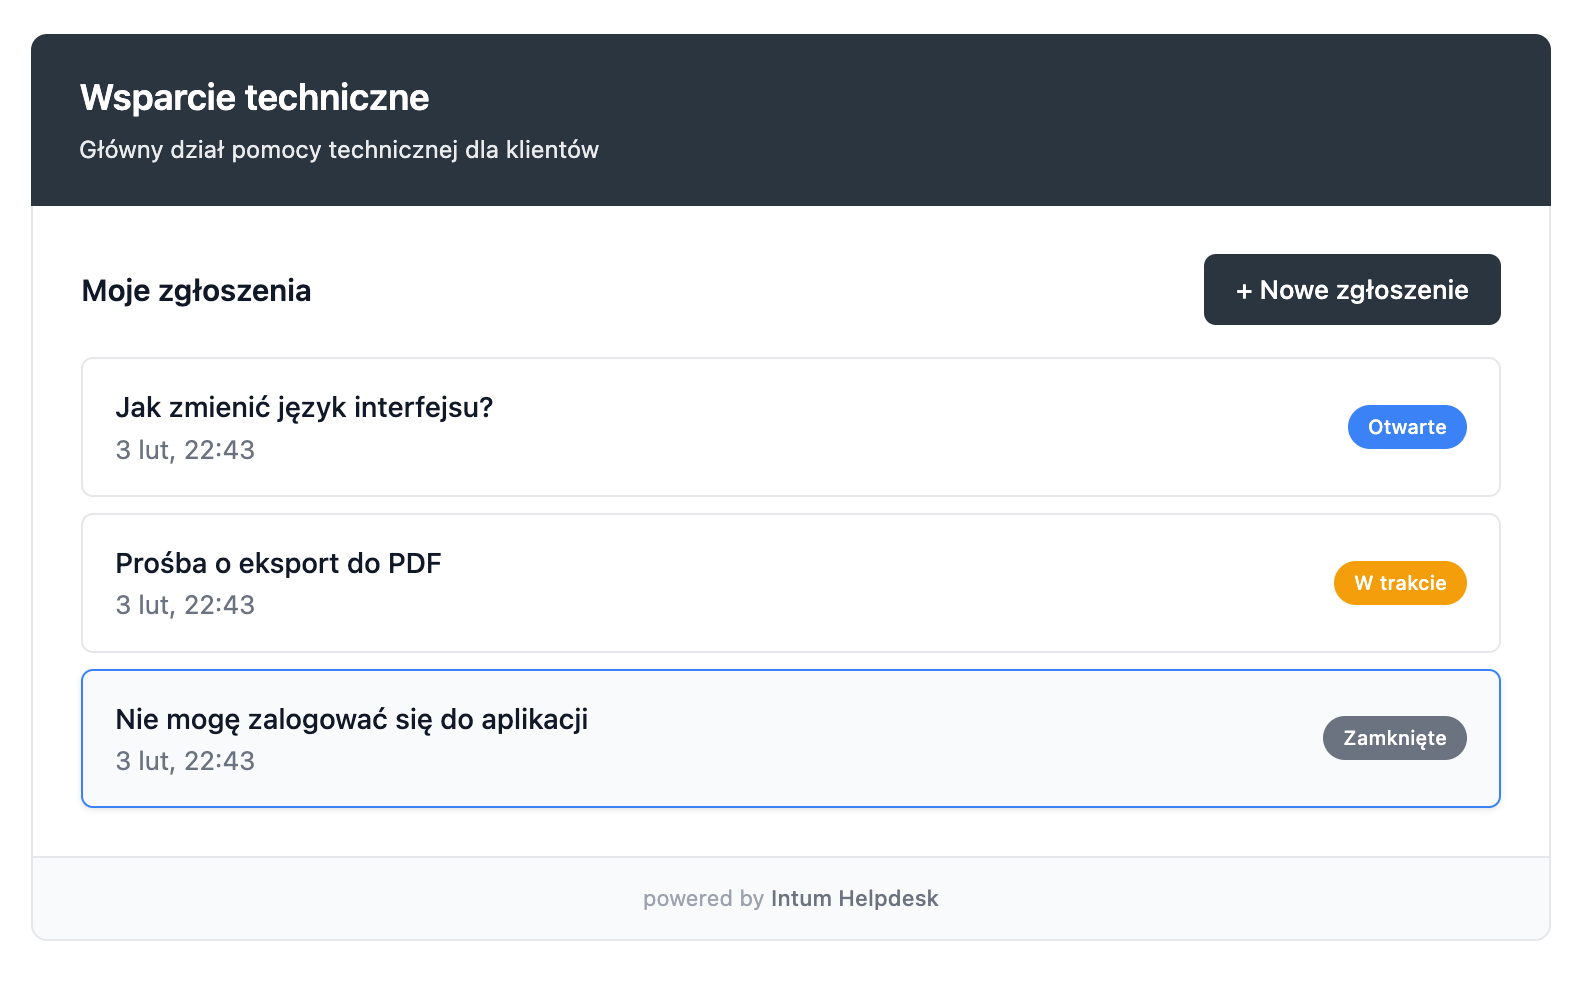Click the gray Zamknięte status badge
1596x982 pixels.
(1394, 738)
